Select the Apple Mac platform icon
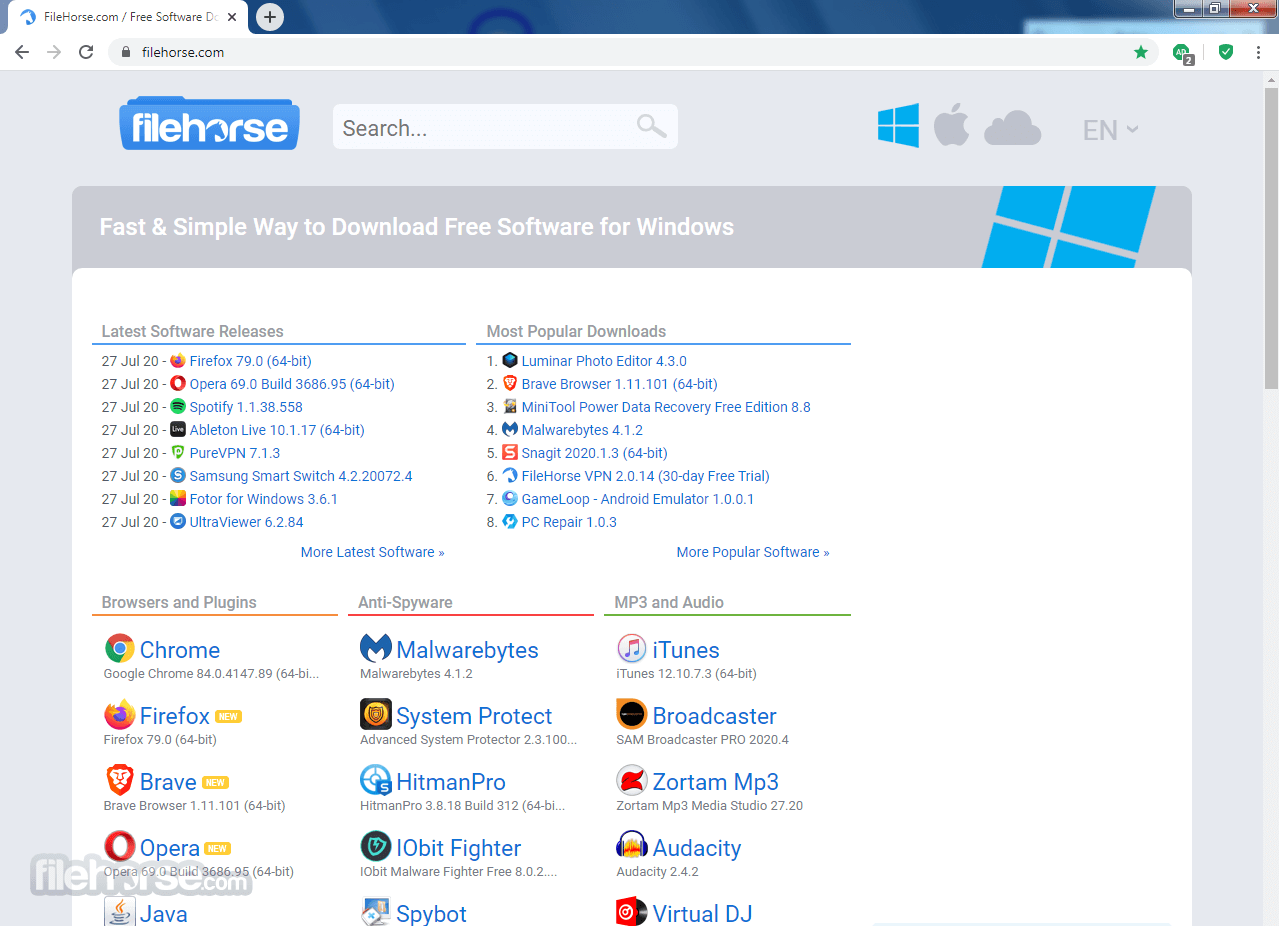The width and height of the screenshot is (1279, 926). [951, 126]
